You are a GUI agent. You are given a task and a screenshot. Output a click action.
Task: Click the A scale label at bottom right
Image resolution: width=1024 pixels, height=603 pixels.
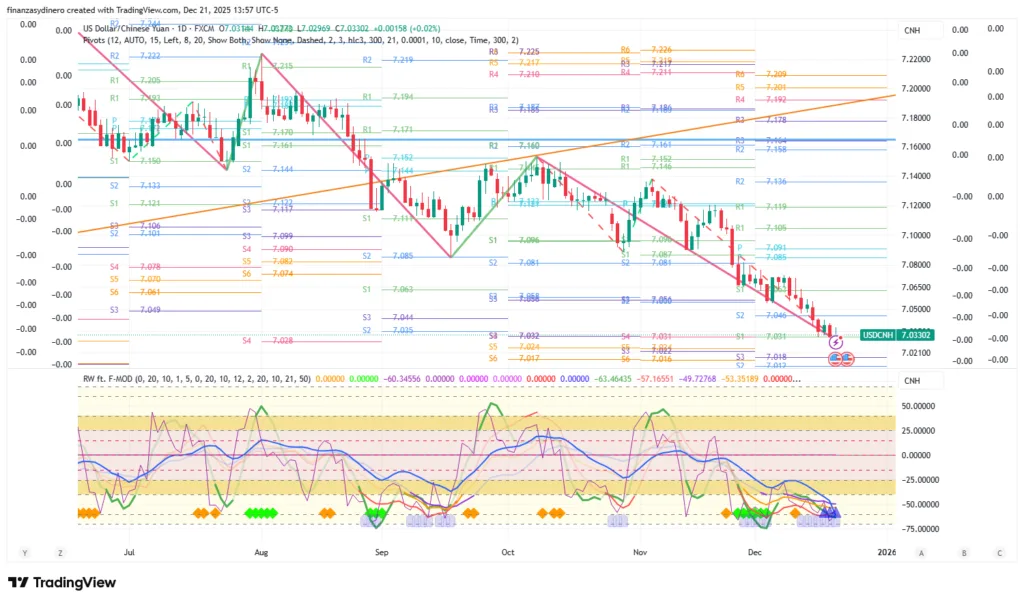click(920, 552)
